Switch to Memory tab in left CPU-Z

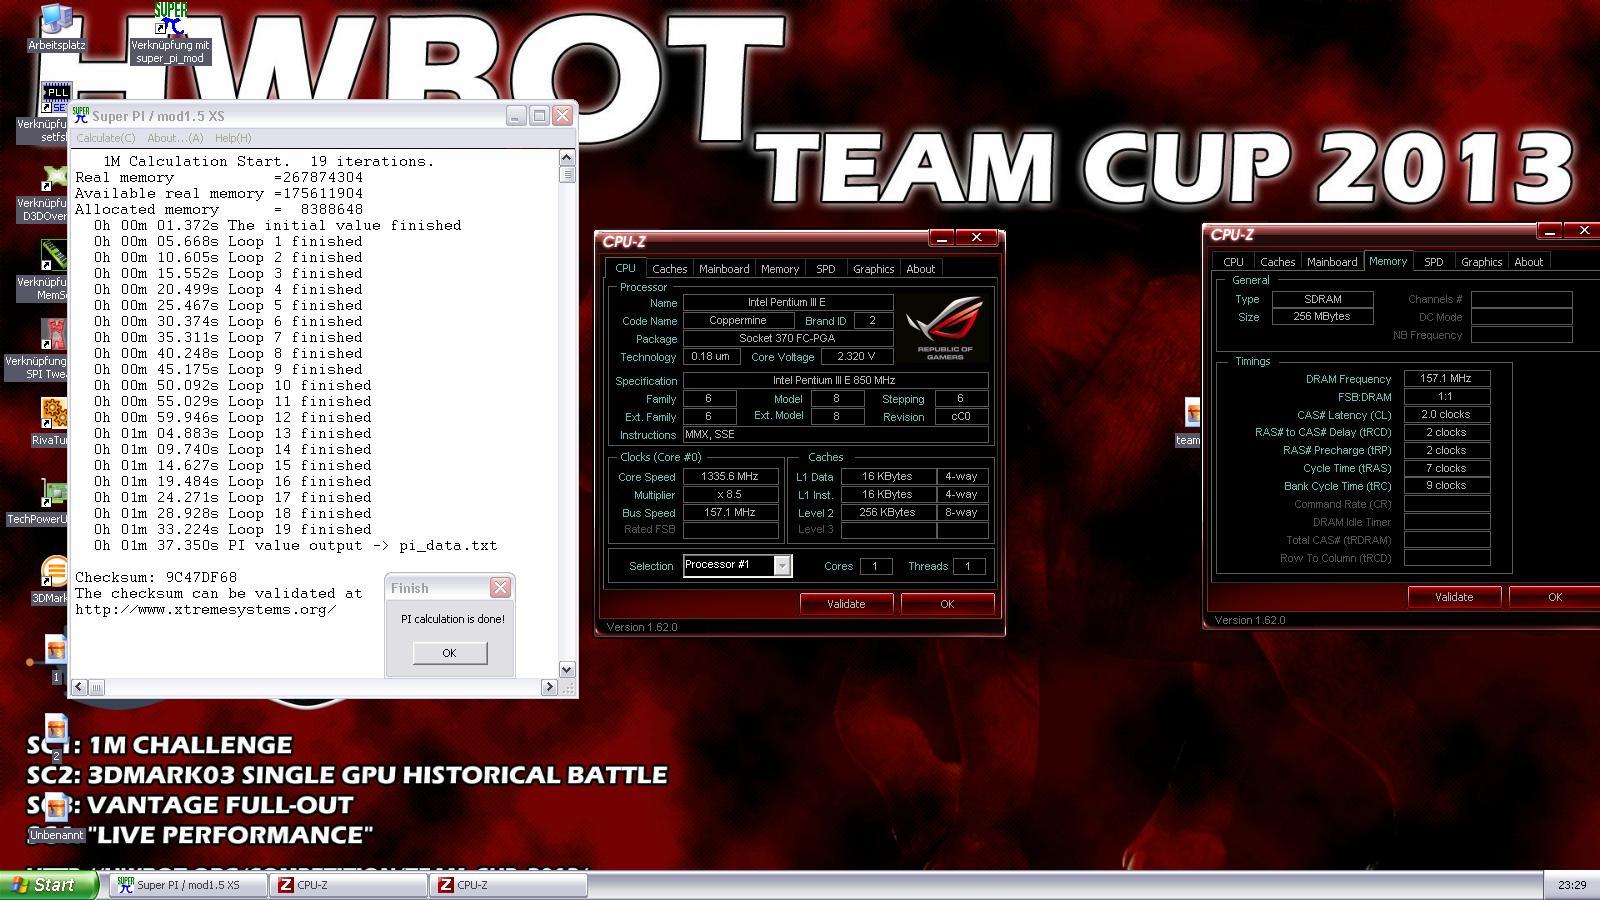pos(780,269)
